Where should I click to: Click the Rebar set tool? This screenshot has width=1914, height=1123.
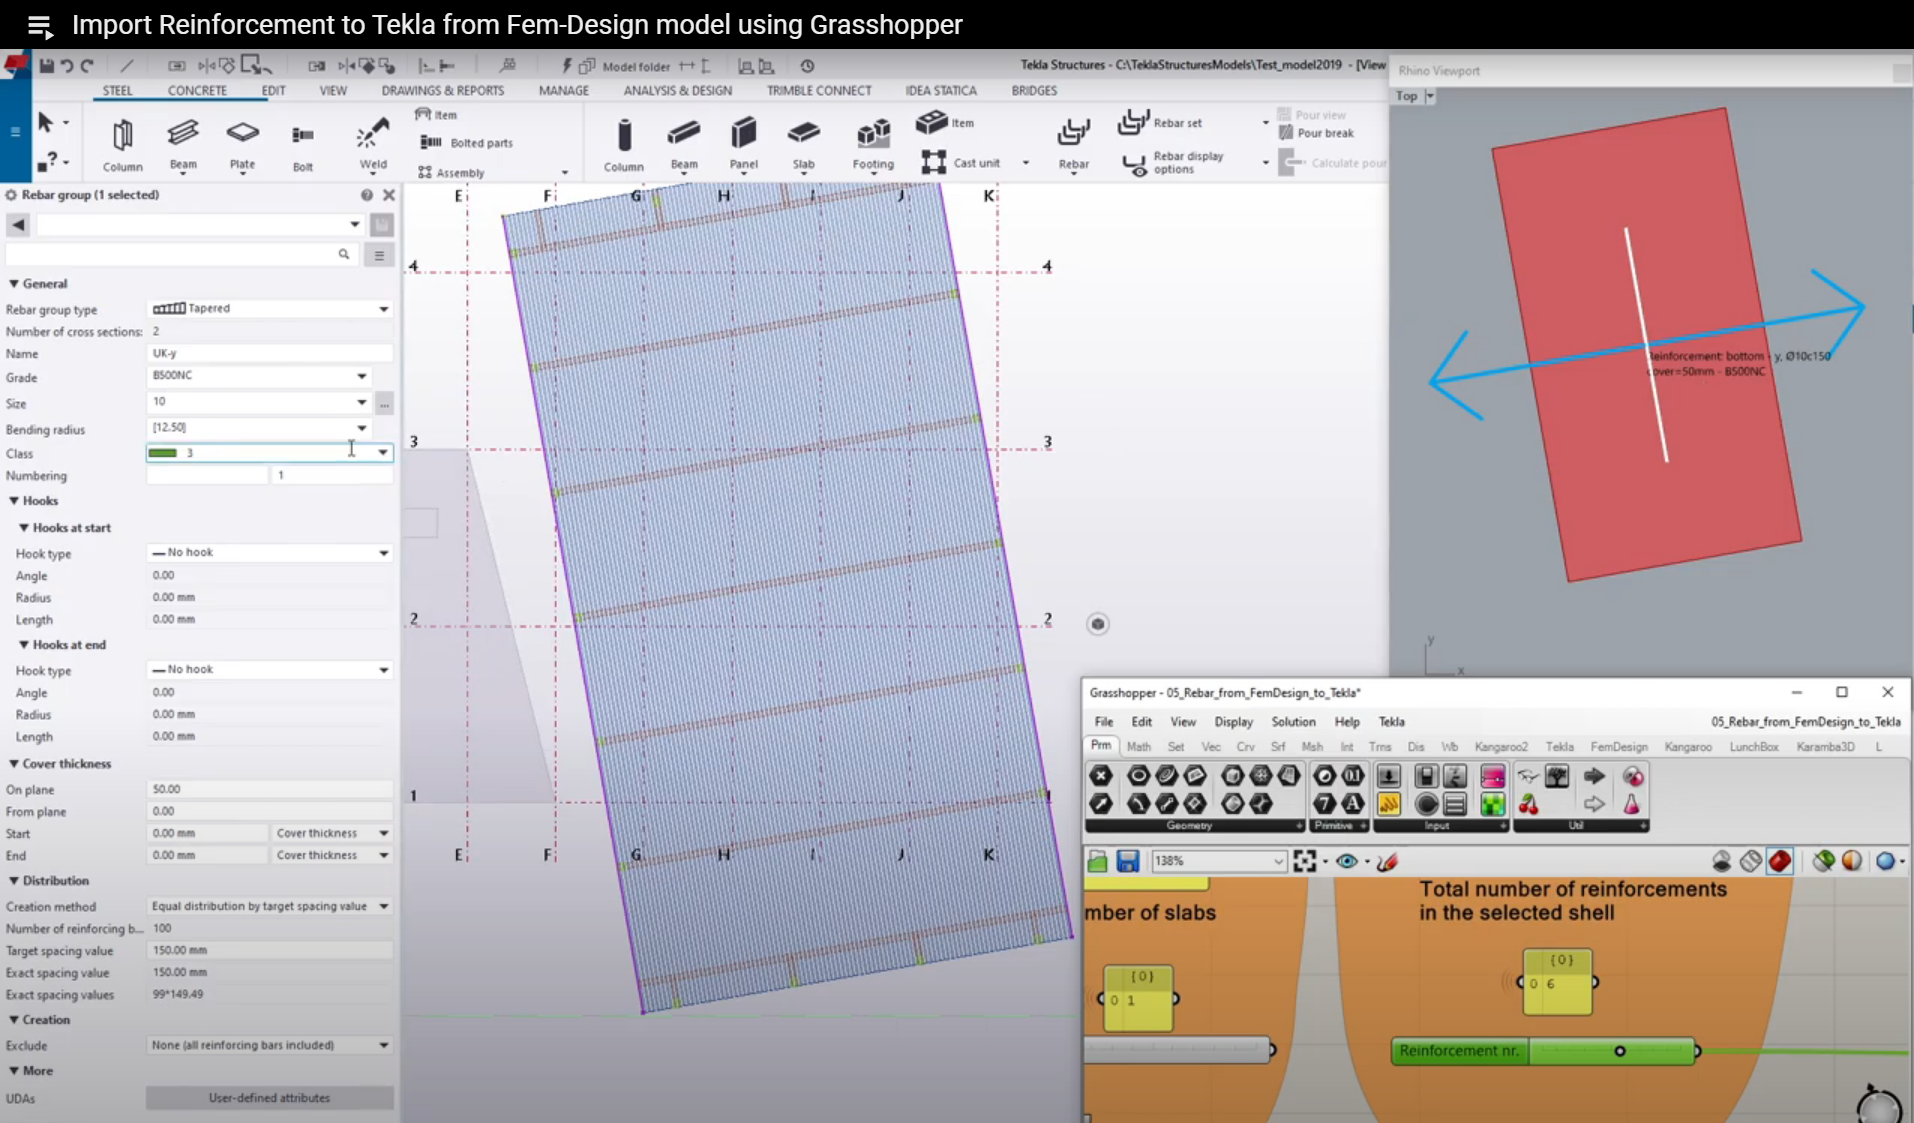tap(1160, 122)
